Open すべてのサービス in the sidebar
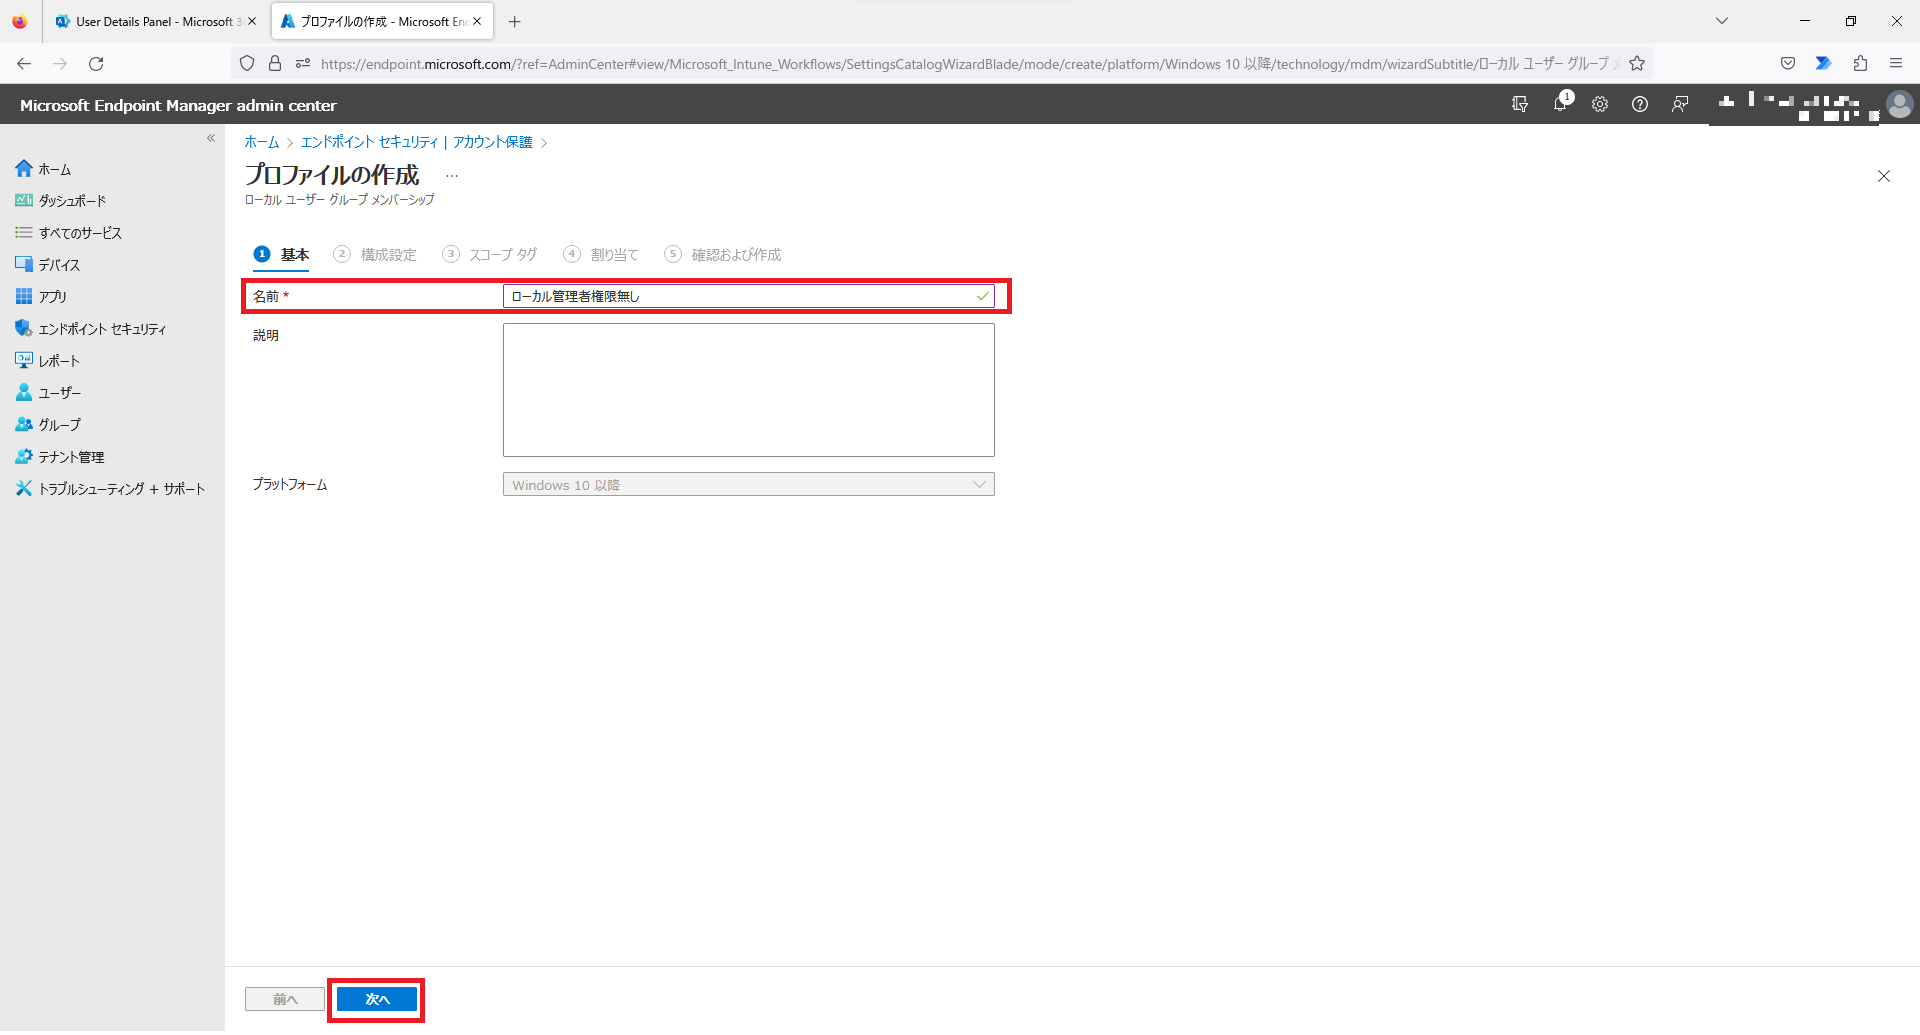This screenshot has height=1035, width=1920. tap(68, 233)
